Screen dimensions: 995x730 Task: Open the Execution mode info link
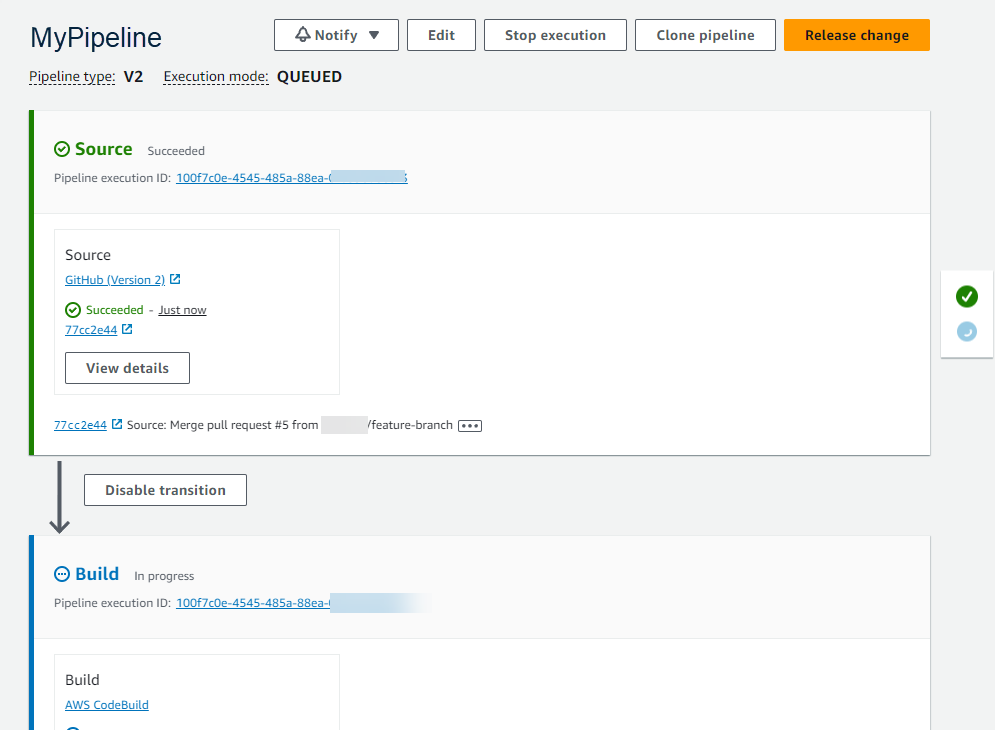tap(216, 75)
